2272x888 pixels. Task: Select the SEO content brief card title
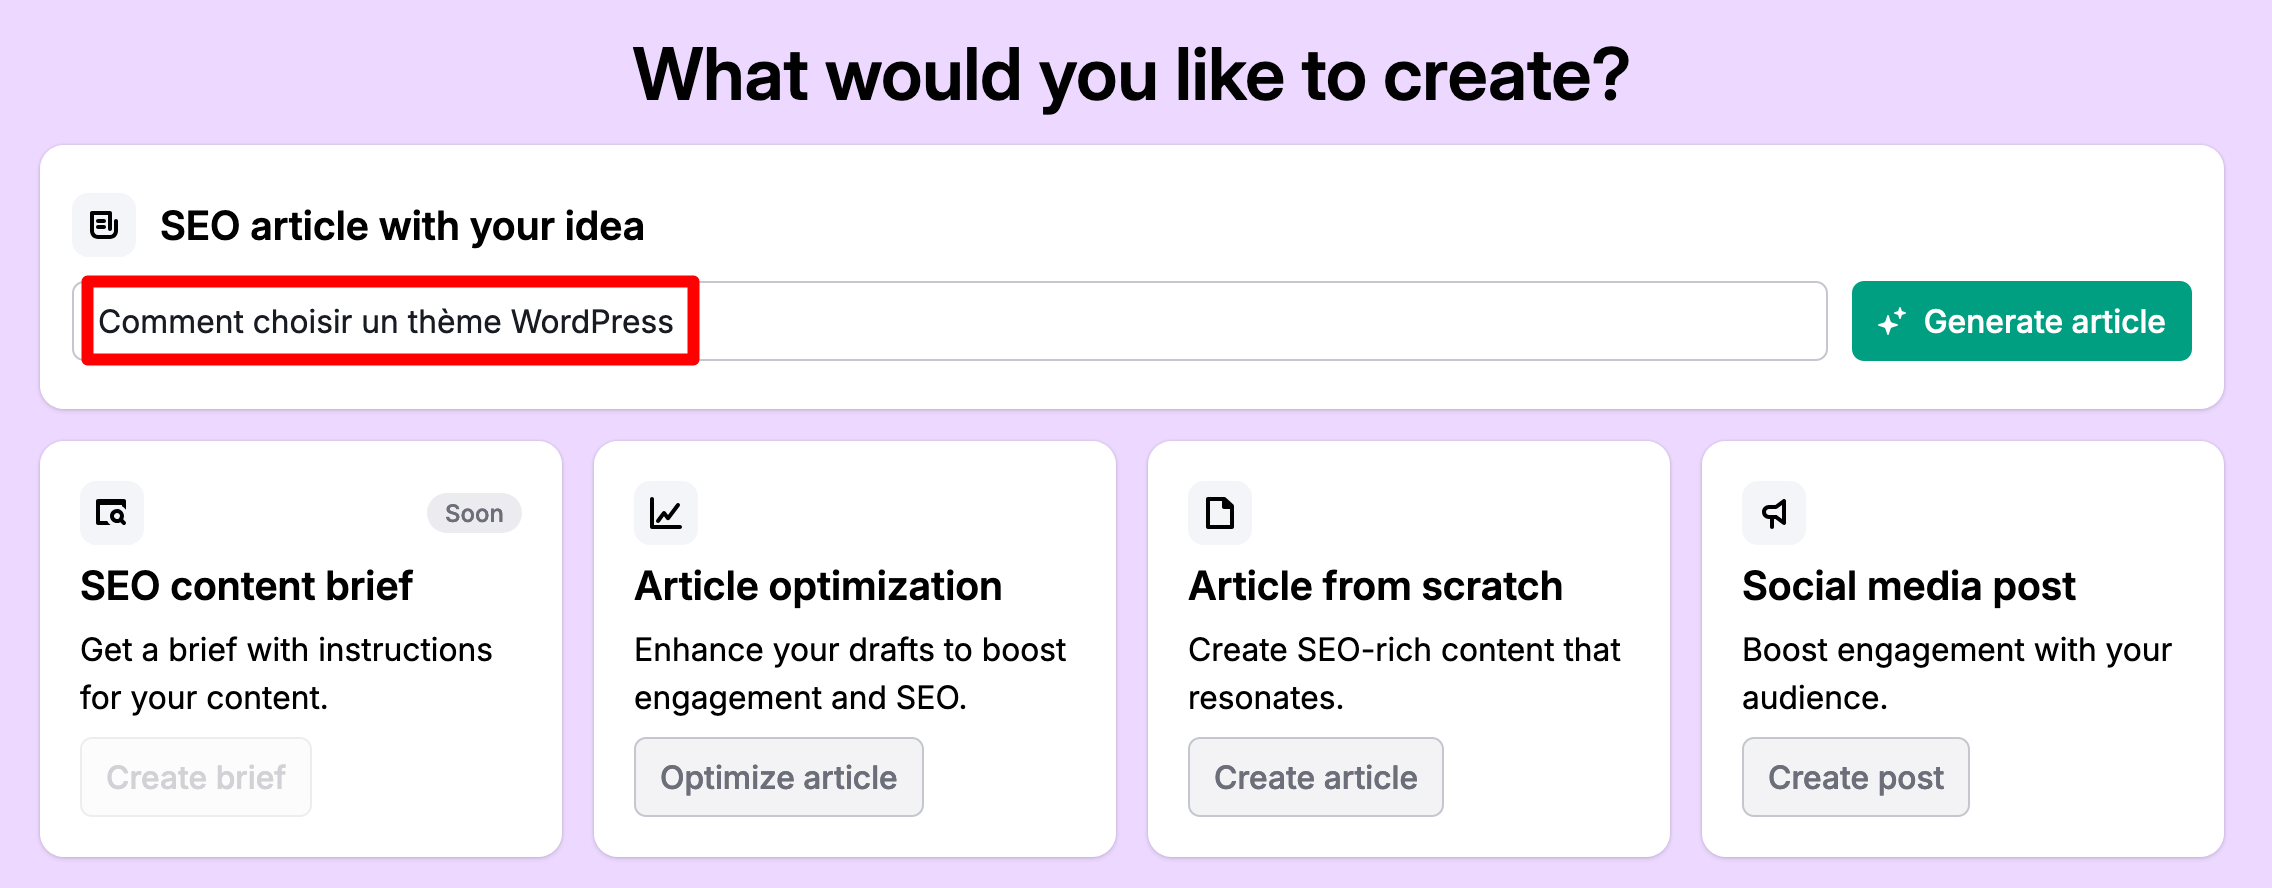(x=246, y=586)
